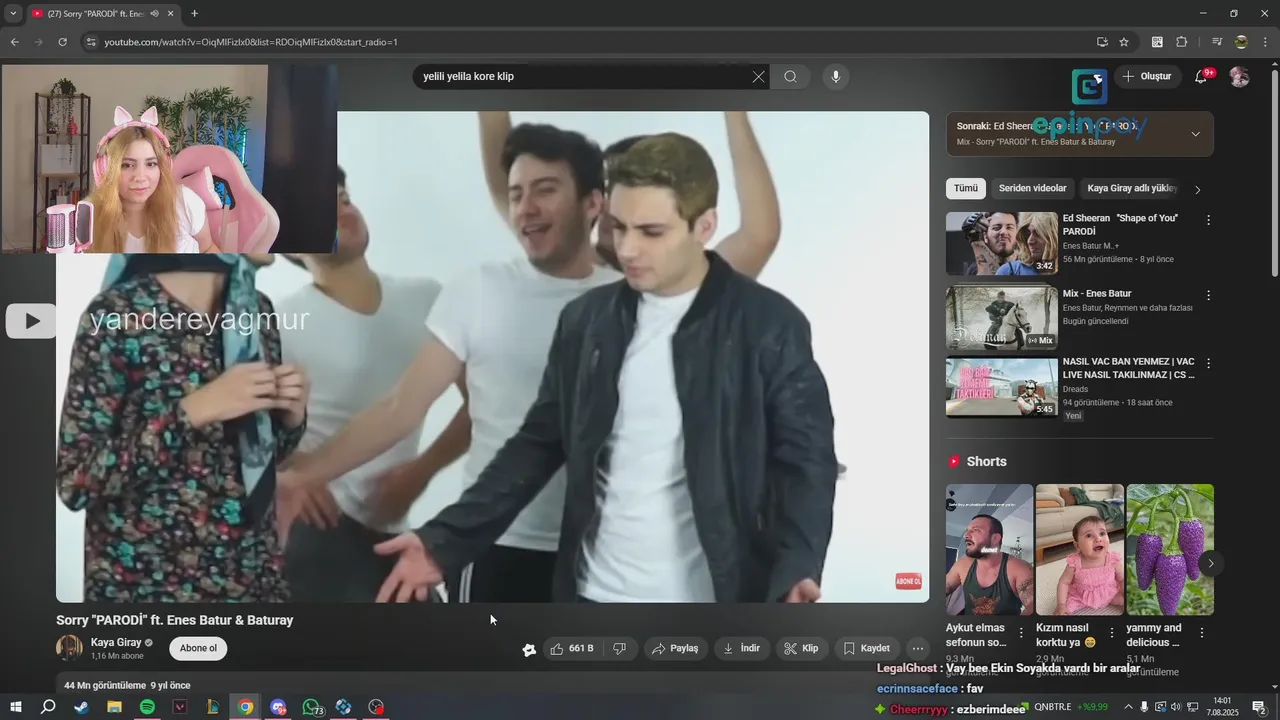The image size is (1280, 720).
Task: Open Steam from taskbar
Action: 81,707
